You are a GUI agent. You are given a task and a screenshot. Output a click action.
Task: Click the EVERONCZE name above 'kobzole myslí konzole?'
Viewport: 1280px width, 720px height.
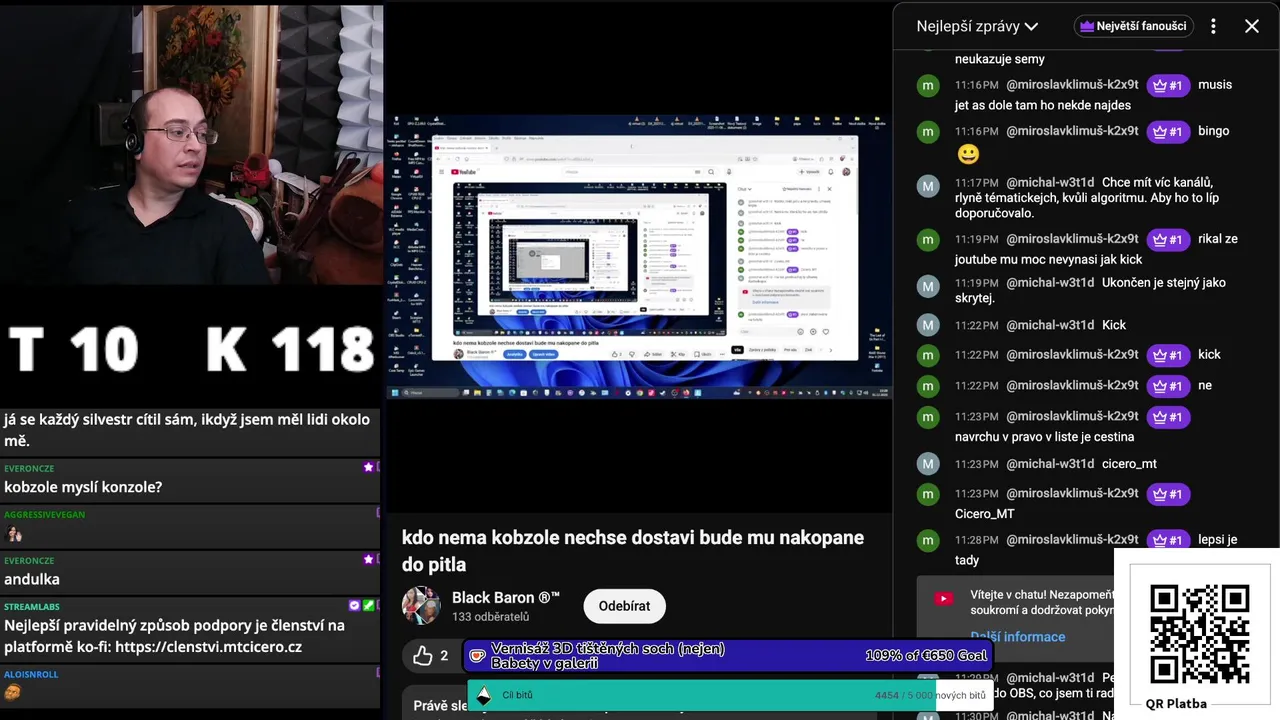coord(29,468)
